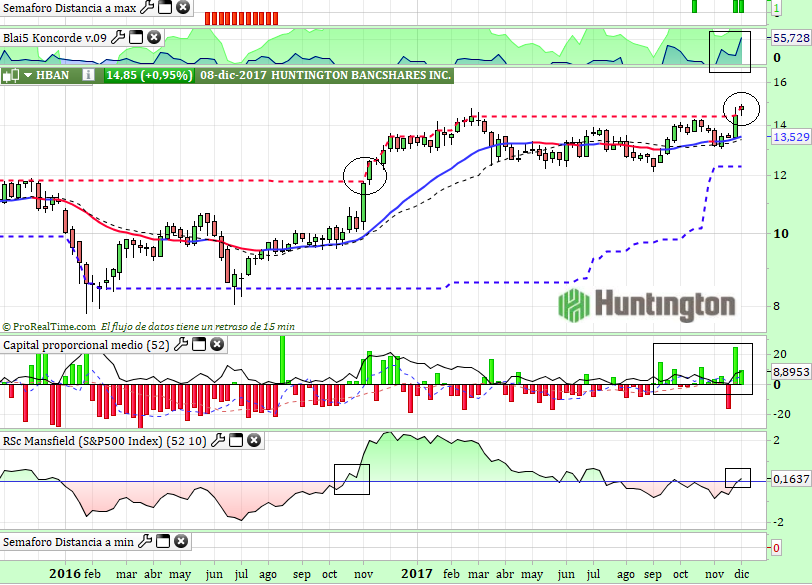Open the ProRealTime.com copyright link

coord(49,327)
